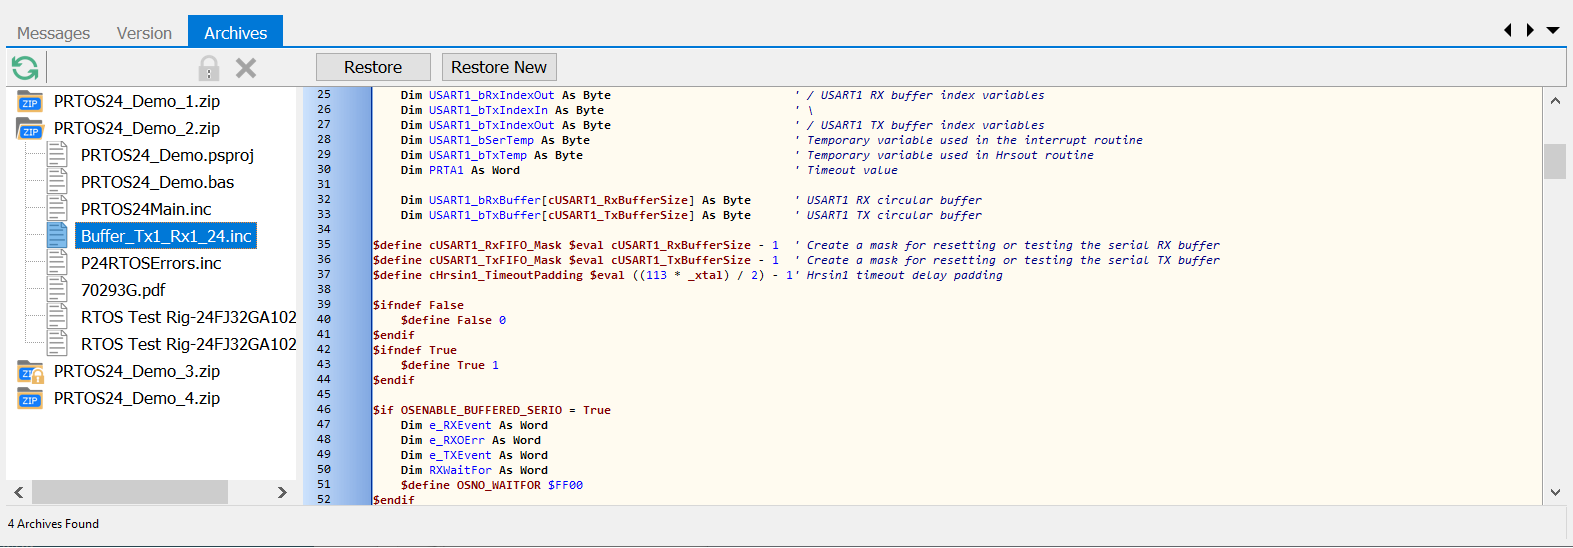Click the padlock lock-archive icon
1573x548 pixels.
(208, 68)
